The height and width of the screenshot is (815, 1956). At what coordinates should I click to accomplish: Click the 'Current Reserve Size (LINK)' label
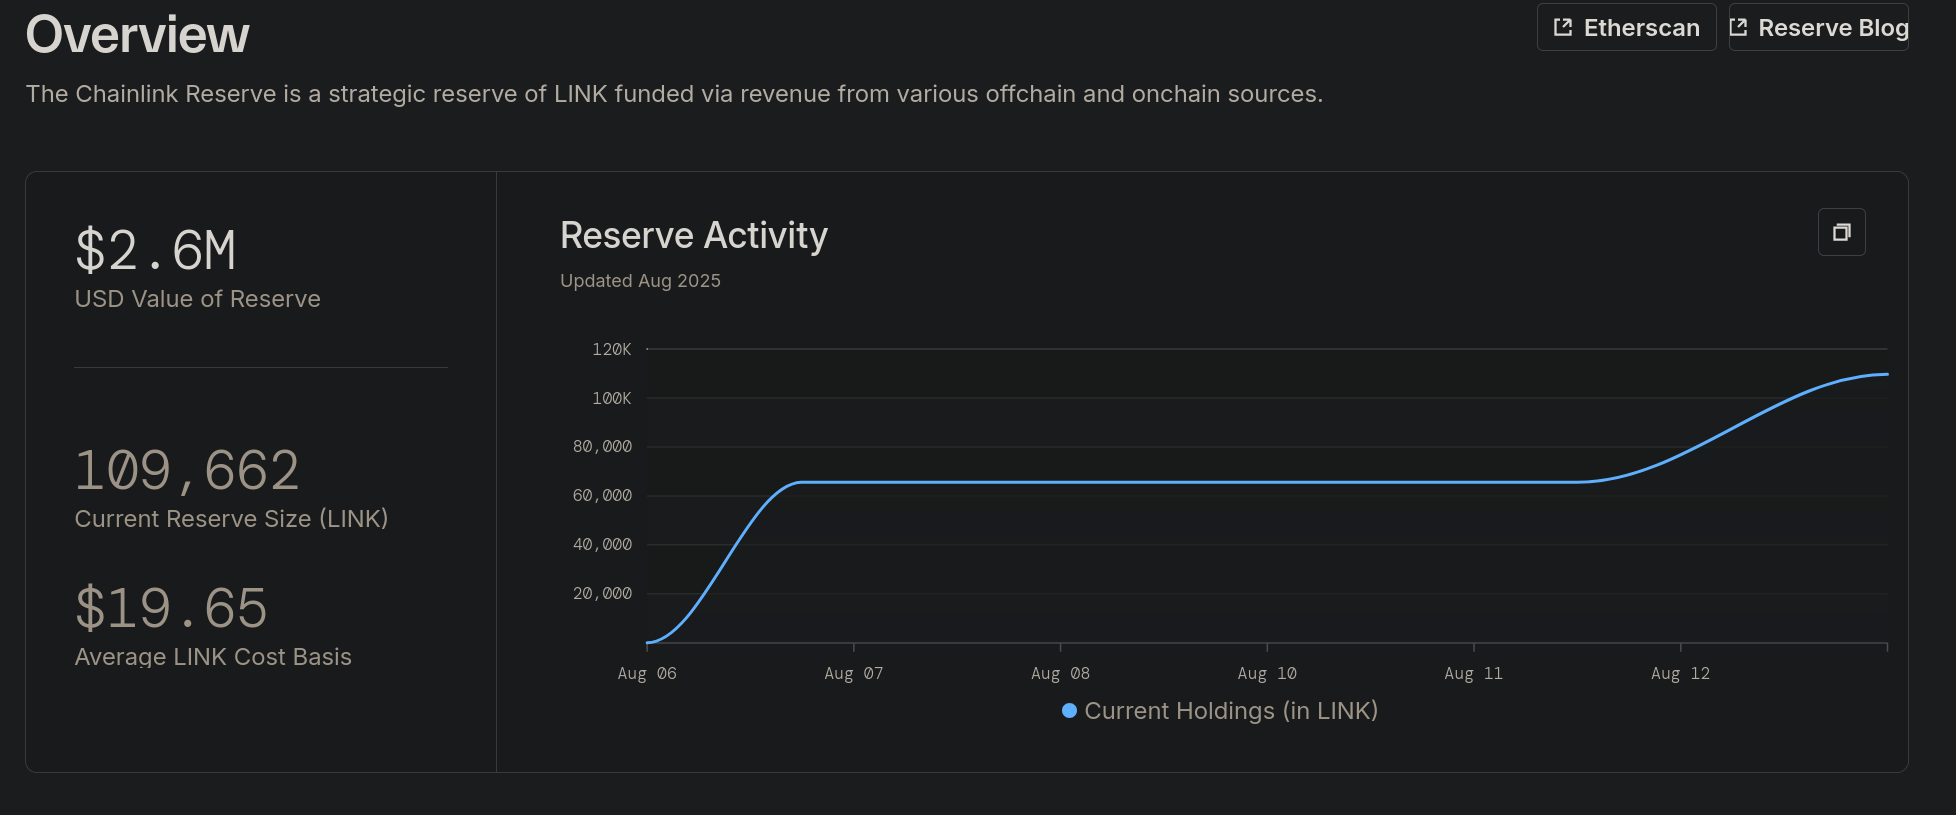[x=231, y=519]
